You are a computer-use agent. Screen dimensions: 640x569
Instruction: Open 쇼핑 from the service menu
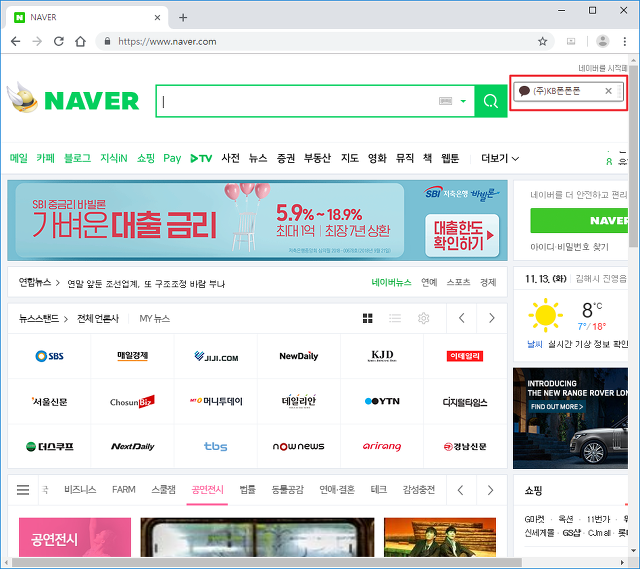point(146,158)
